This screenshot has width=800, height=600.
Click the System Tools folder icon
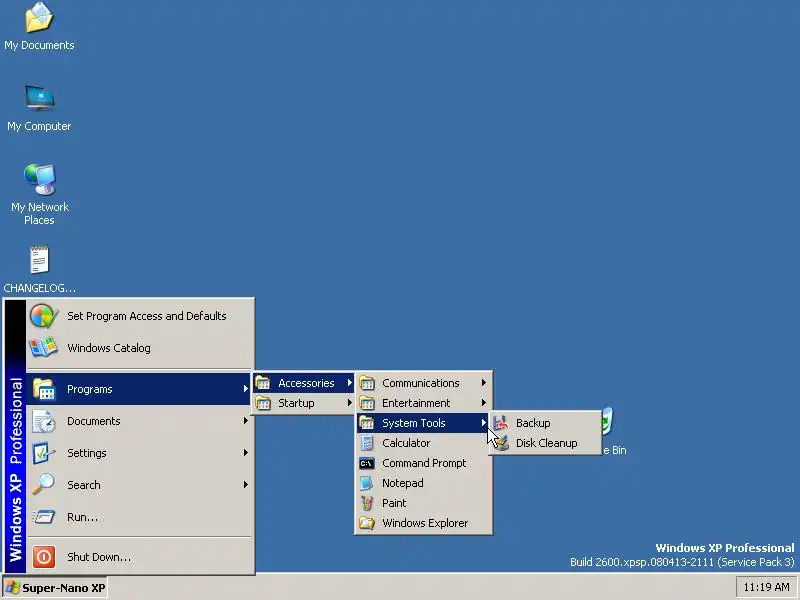click(x=367, y=423)
